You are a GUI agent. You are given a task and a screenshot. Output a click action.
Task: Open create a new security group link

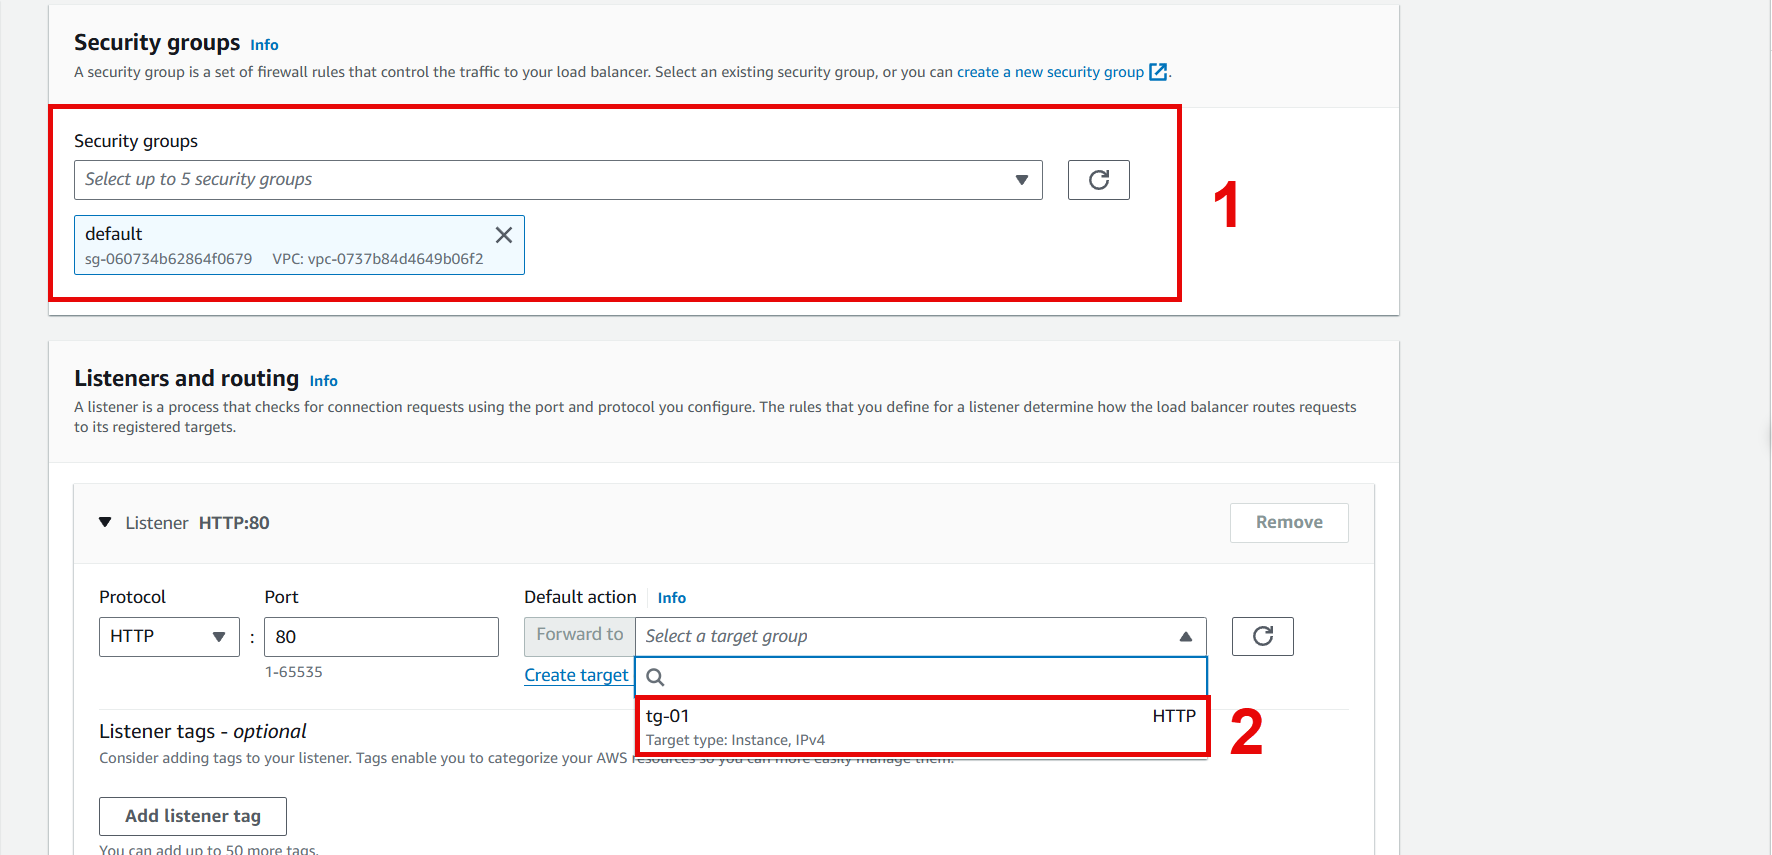[x=1049, y=72]
